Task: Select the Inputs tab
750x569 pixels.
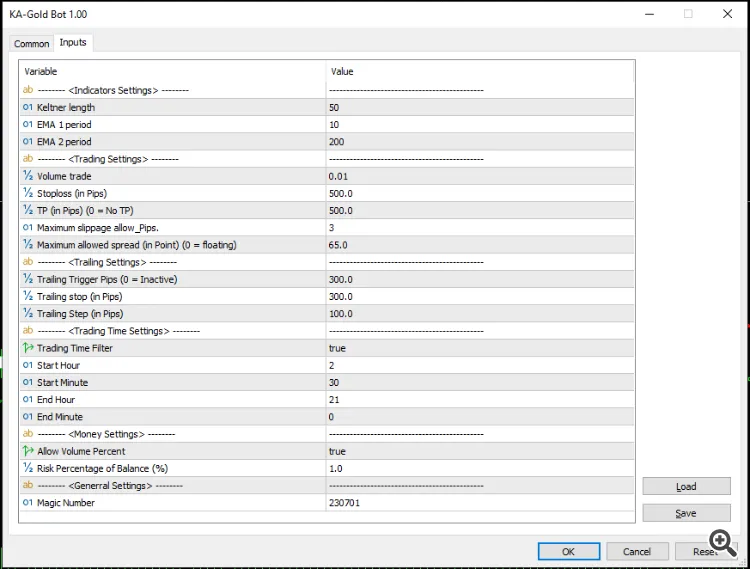Action: (73, 42)
